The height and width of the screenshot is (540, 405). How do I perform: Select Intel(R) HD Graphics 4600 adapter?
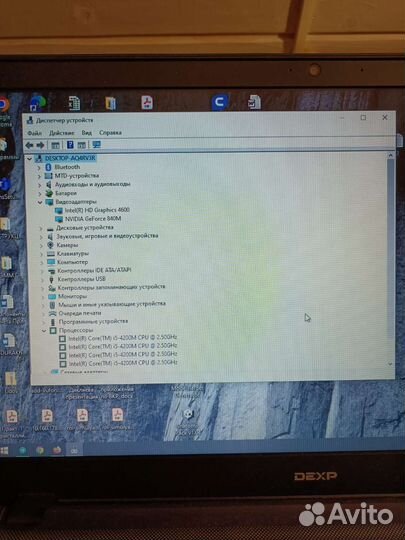pyautogui.click(x=97, y=210)
